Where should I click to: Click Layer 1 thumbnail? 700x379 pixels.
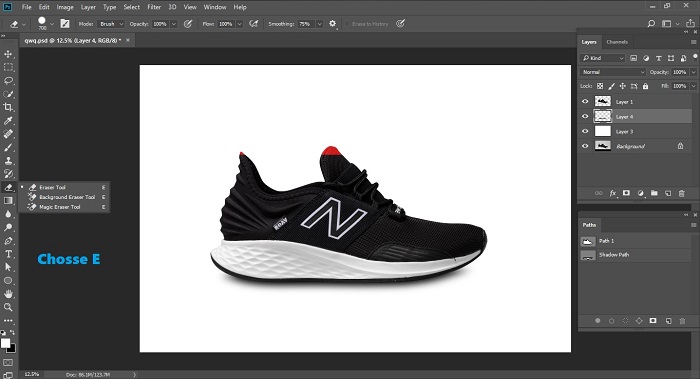(603, 101)
